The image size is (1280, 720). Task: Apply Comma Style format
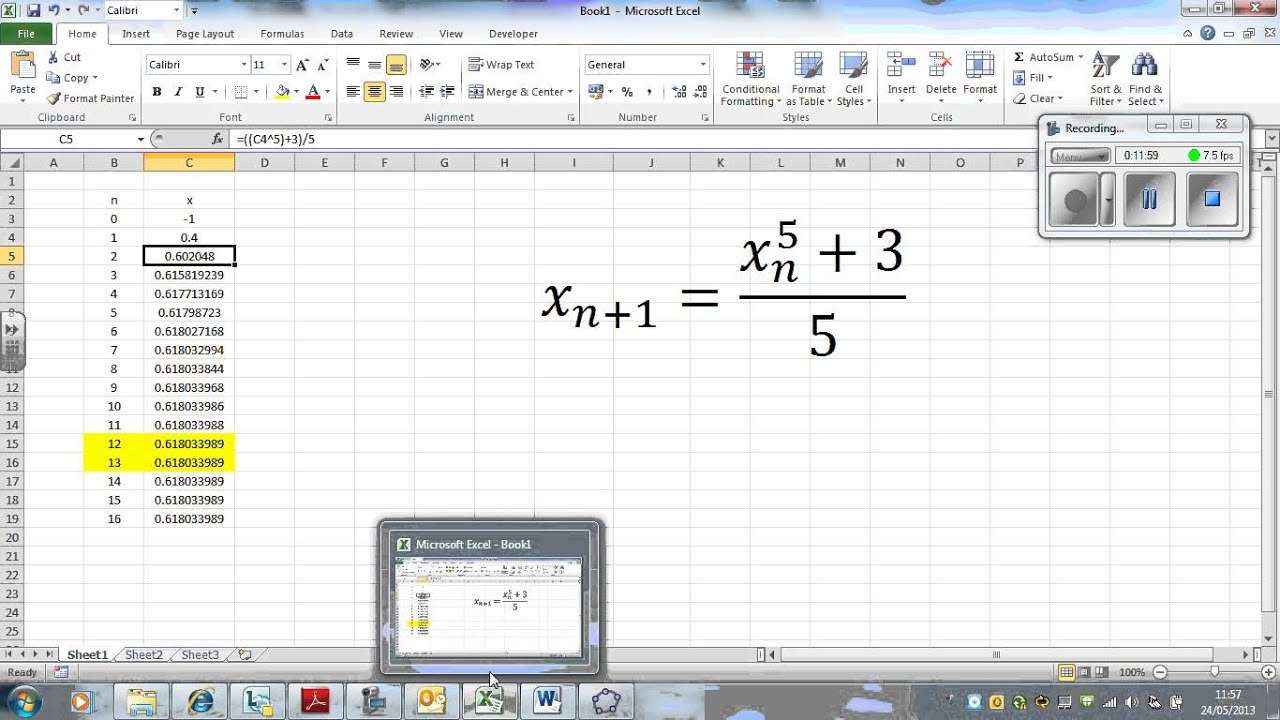pos(649,92)
